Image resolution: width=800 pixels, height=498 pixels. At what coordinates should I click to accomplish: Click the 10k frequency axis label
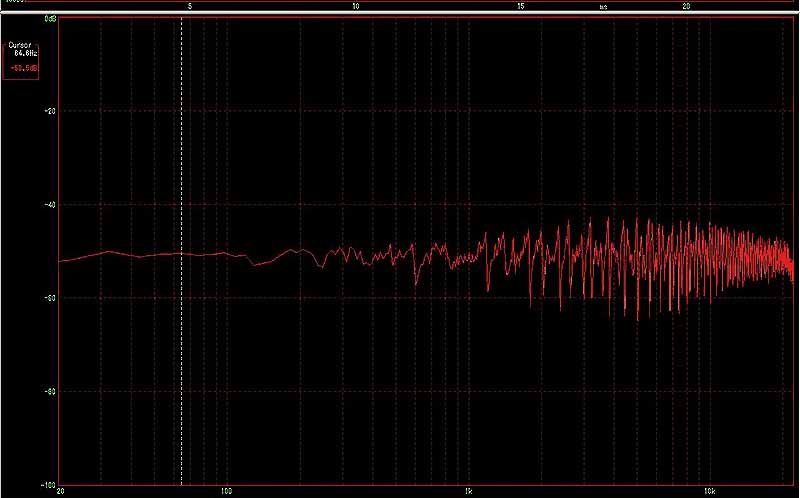pos(709,491)
